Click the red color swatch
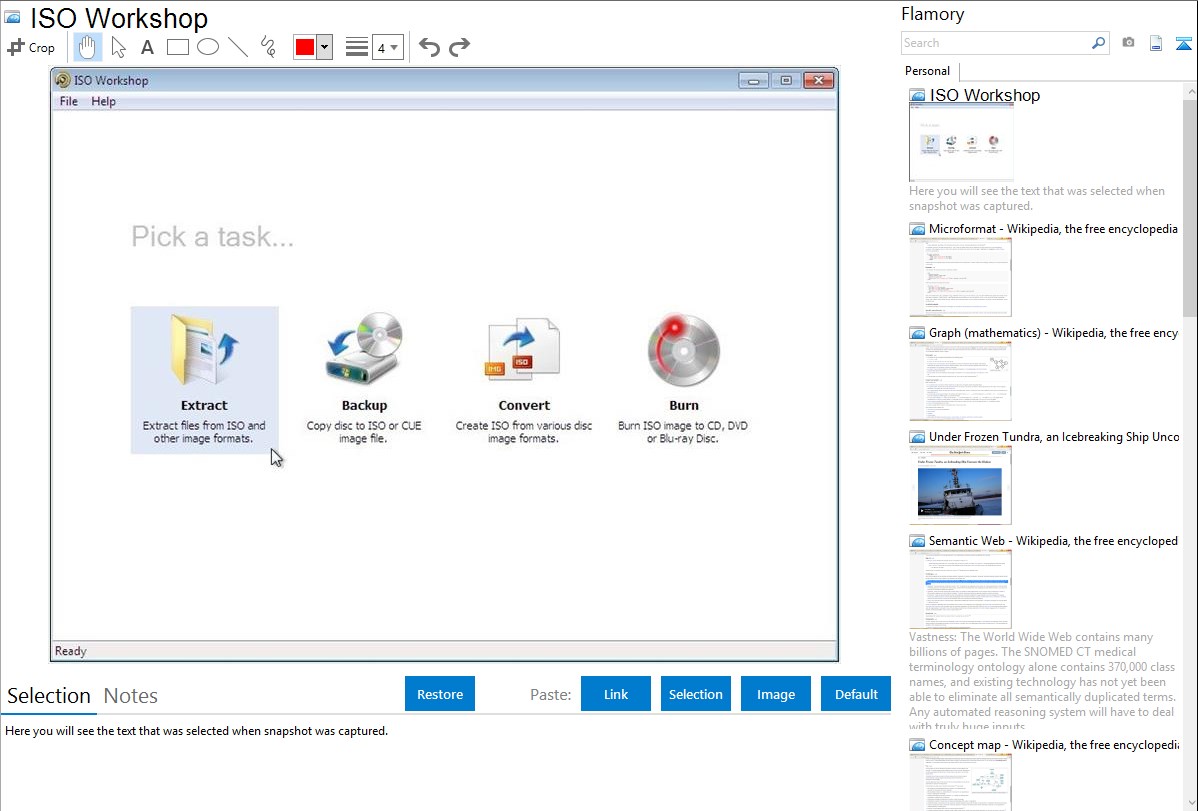This screenshot has height=811, width=1198. point(304,47)
